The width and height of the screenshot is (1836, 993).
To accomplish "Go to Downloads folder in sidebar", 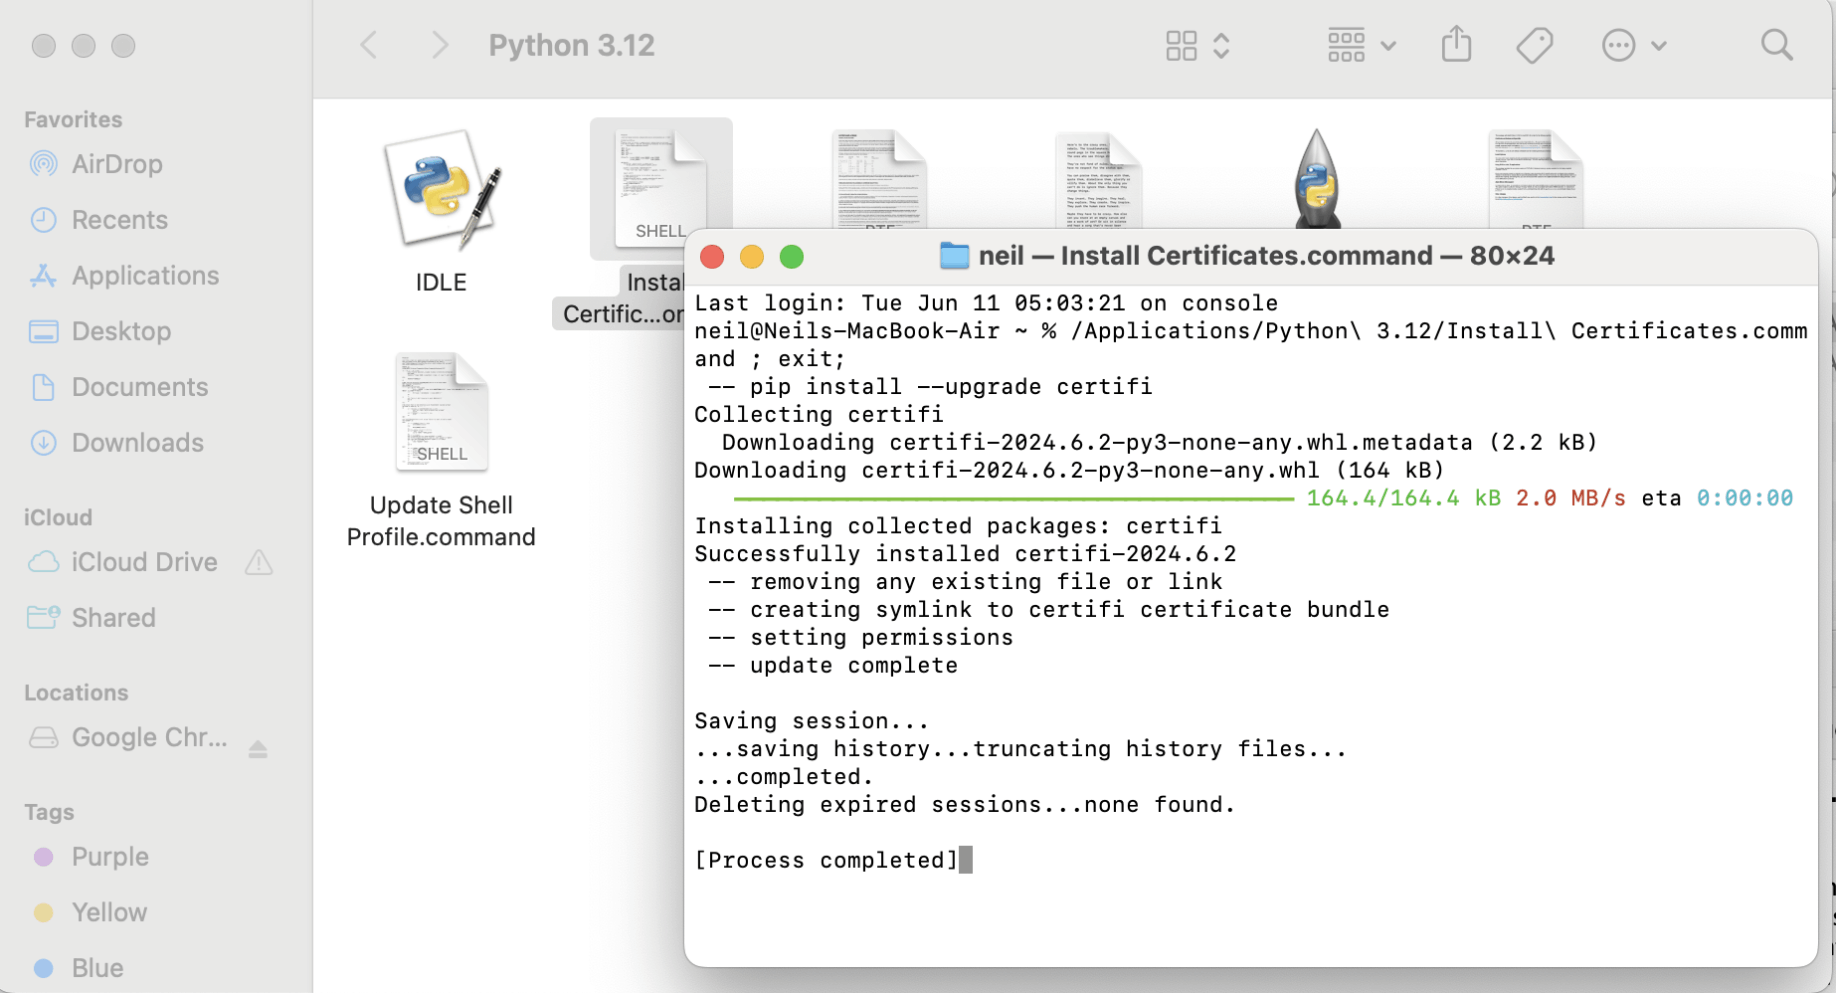I will [137, 443].
